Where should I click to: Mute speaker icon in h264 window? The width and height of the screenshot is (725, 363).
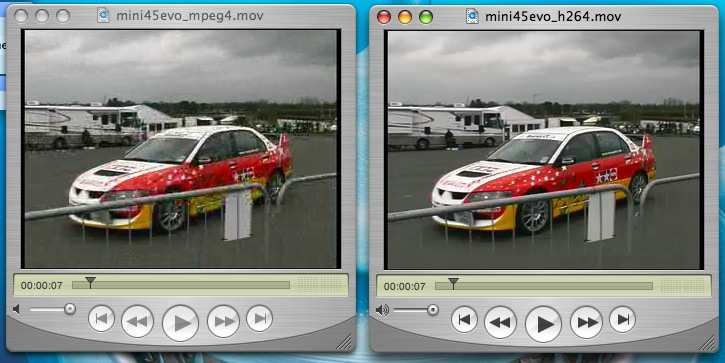382,310
